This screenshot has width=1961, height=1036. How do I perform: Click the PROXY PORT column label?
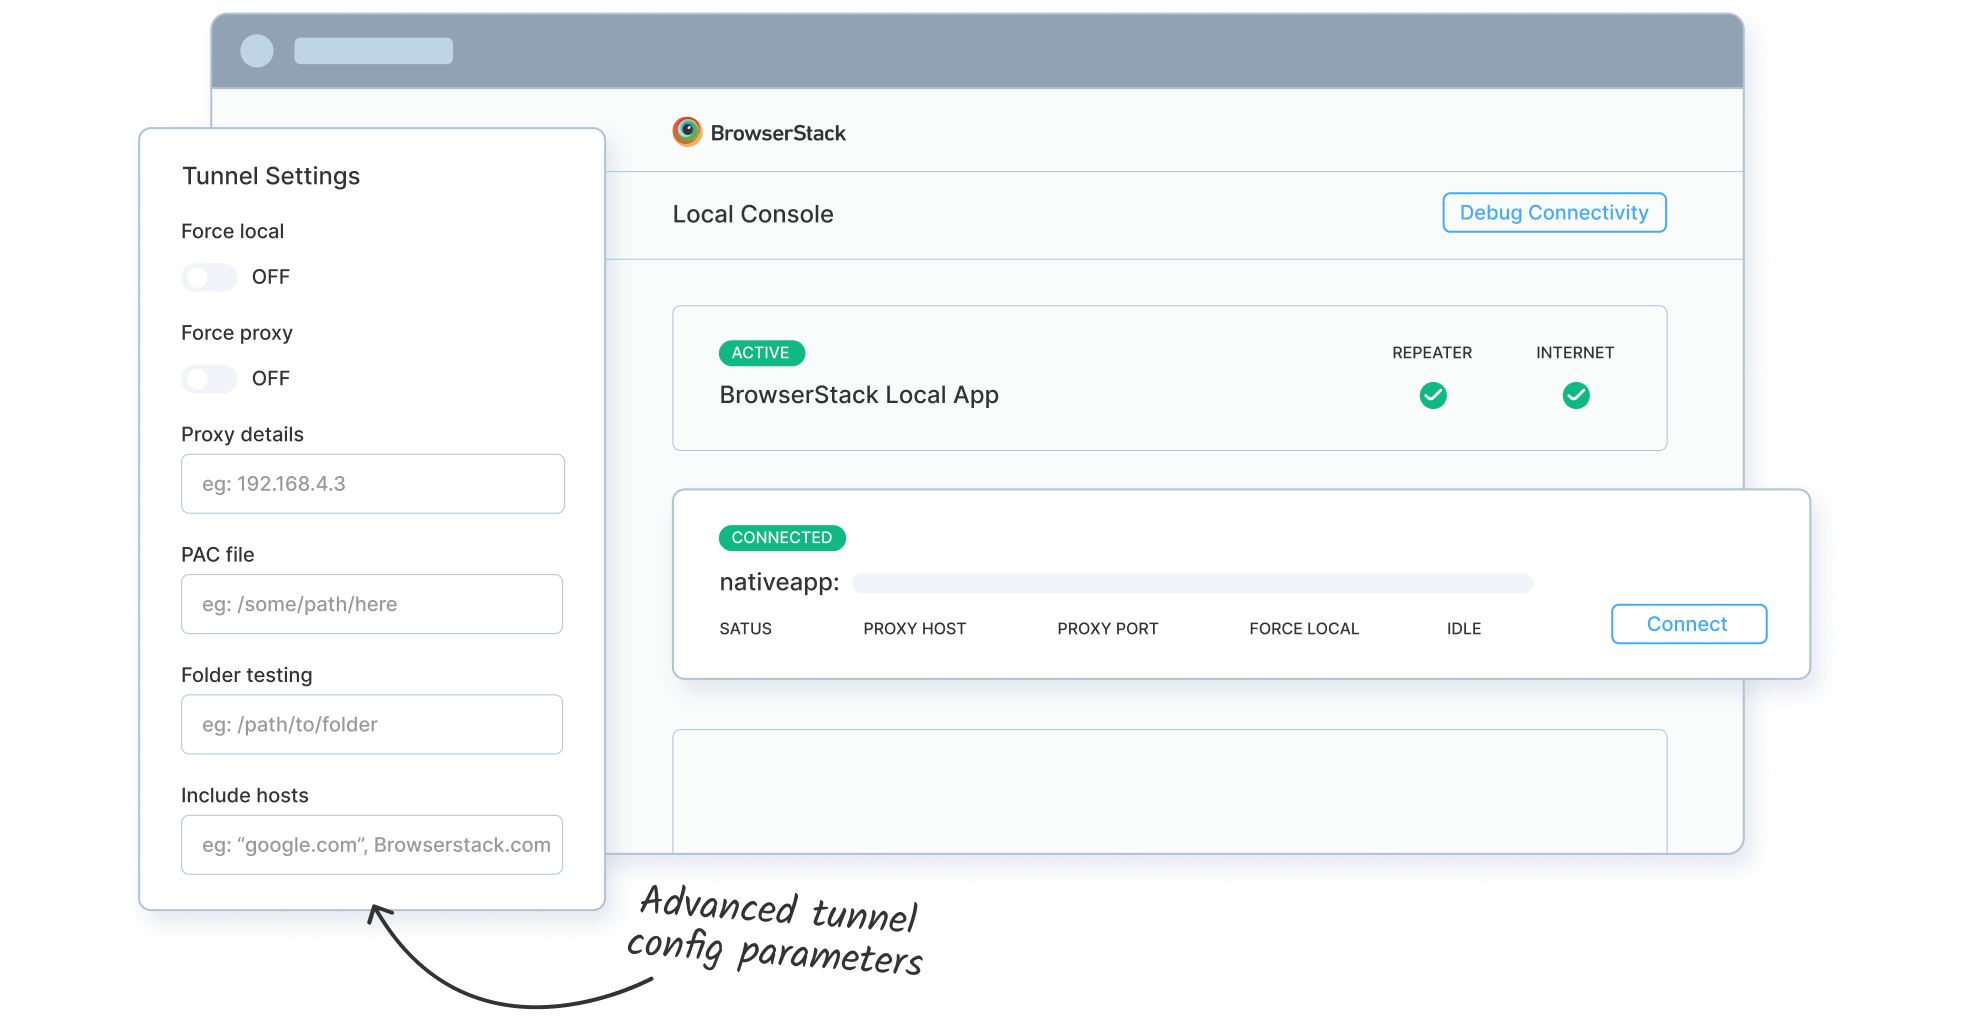click(1108, 629)
